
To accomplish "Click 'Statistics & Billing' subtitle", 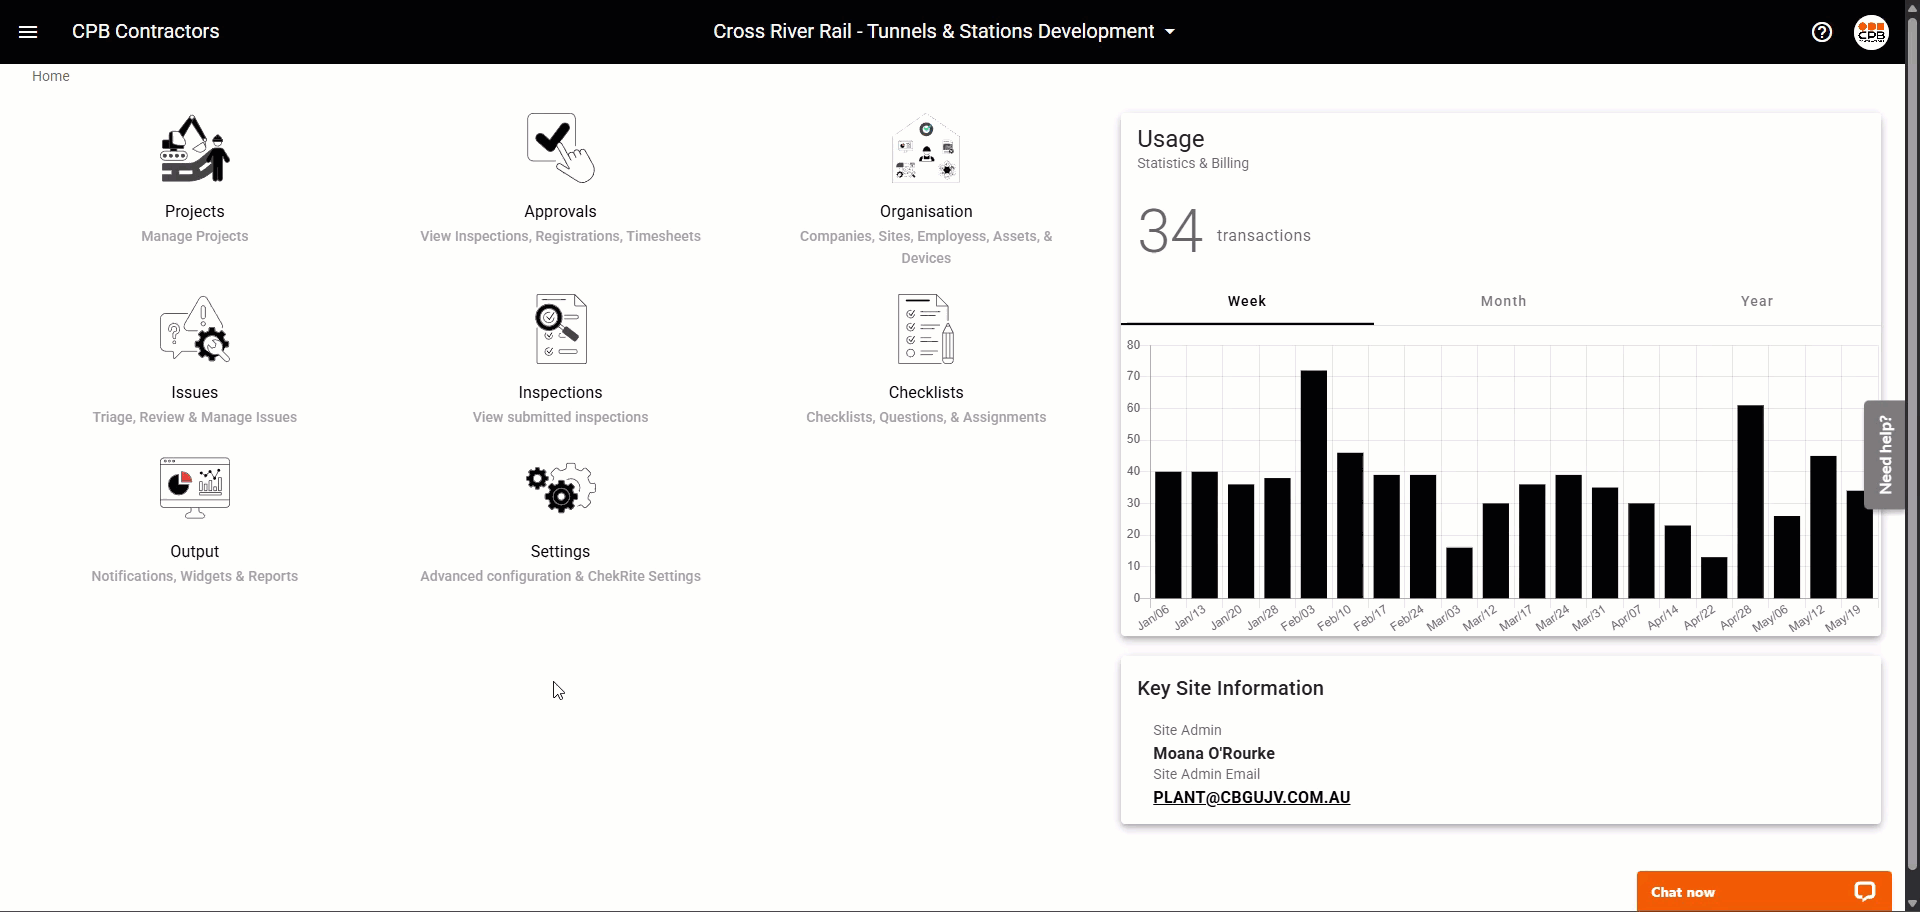I will [x=1193, y=163].
